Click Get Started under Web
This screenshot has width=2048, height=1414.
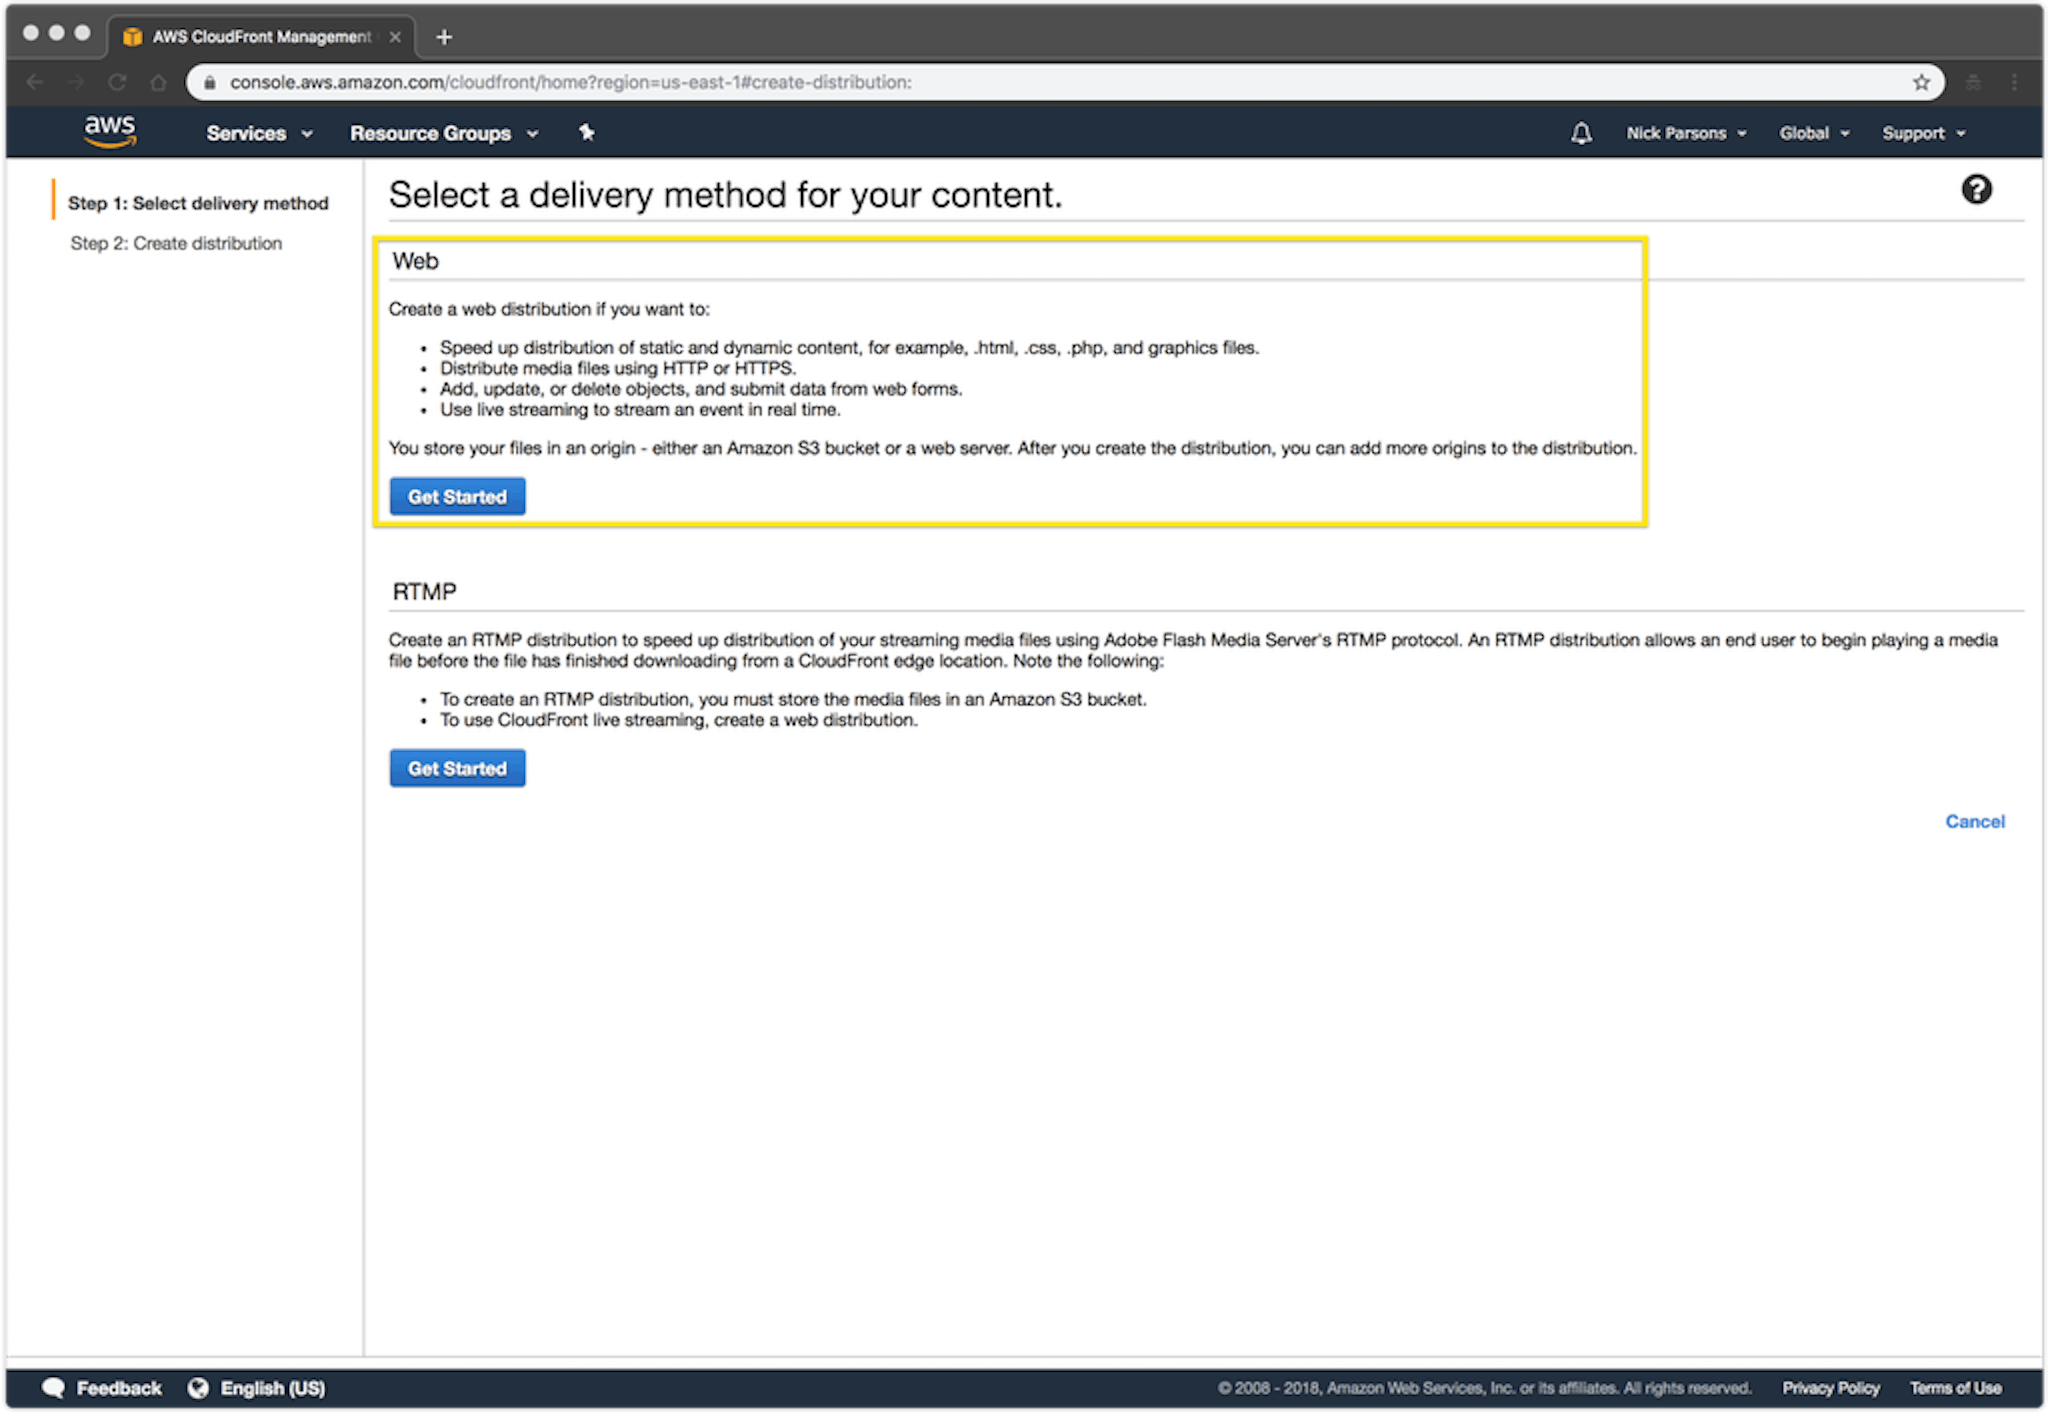click(457, 497)
